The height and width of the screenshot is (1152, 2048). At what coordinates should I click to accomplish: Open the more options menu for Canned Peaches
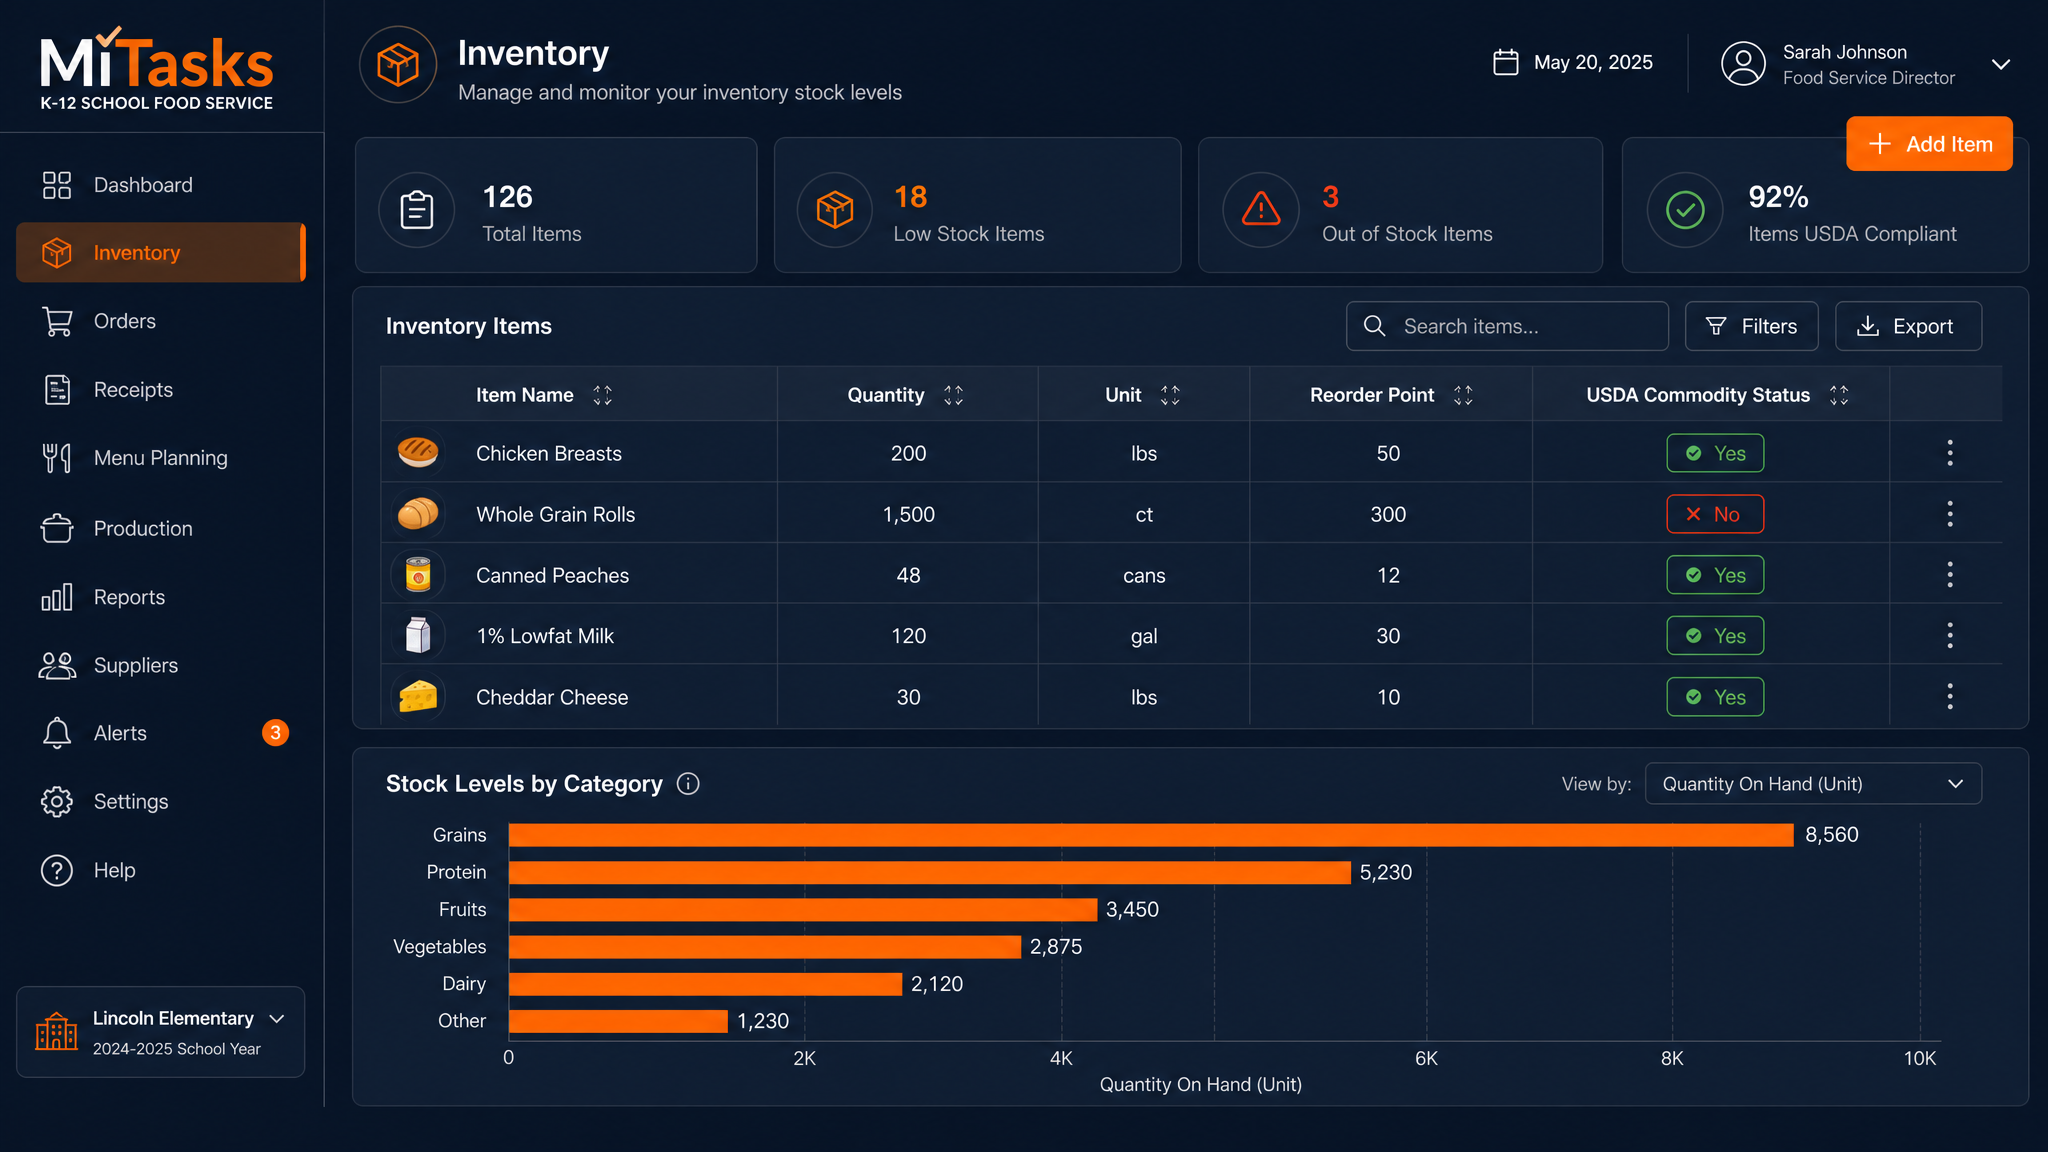click(x=1950, y=575)
